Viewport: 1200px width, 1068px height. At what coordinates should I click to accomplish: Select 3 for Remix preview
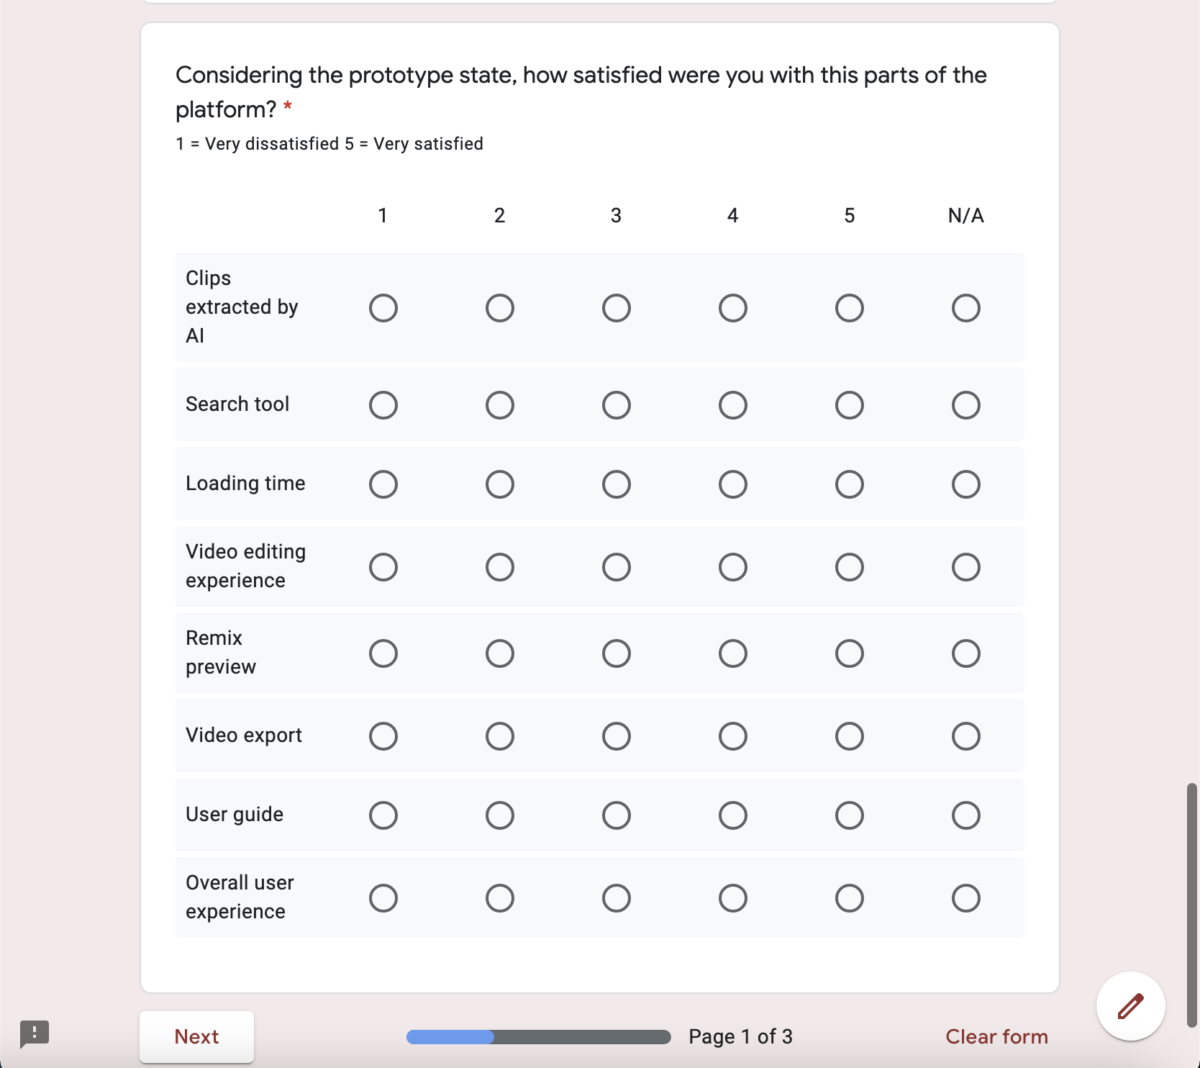(616, 653)
